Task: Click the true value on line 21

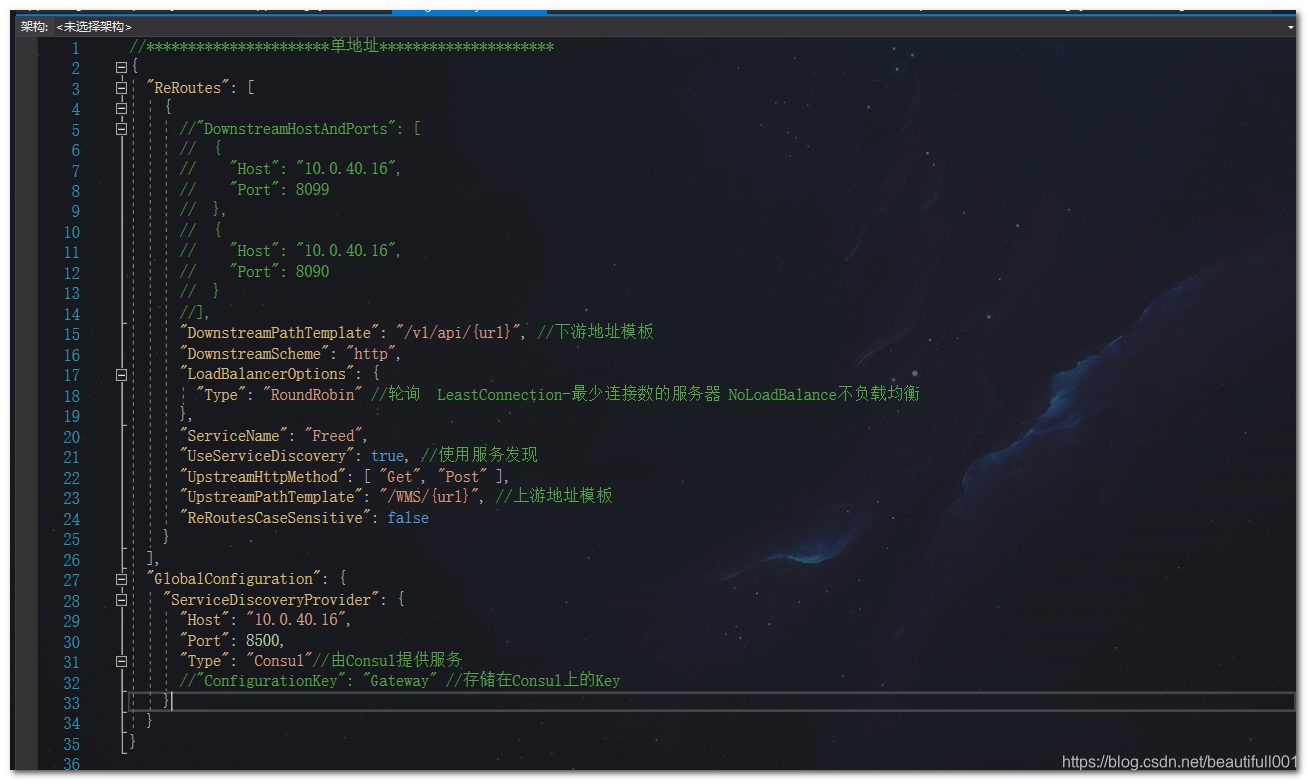Action: pos(387,456)
